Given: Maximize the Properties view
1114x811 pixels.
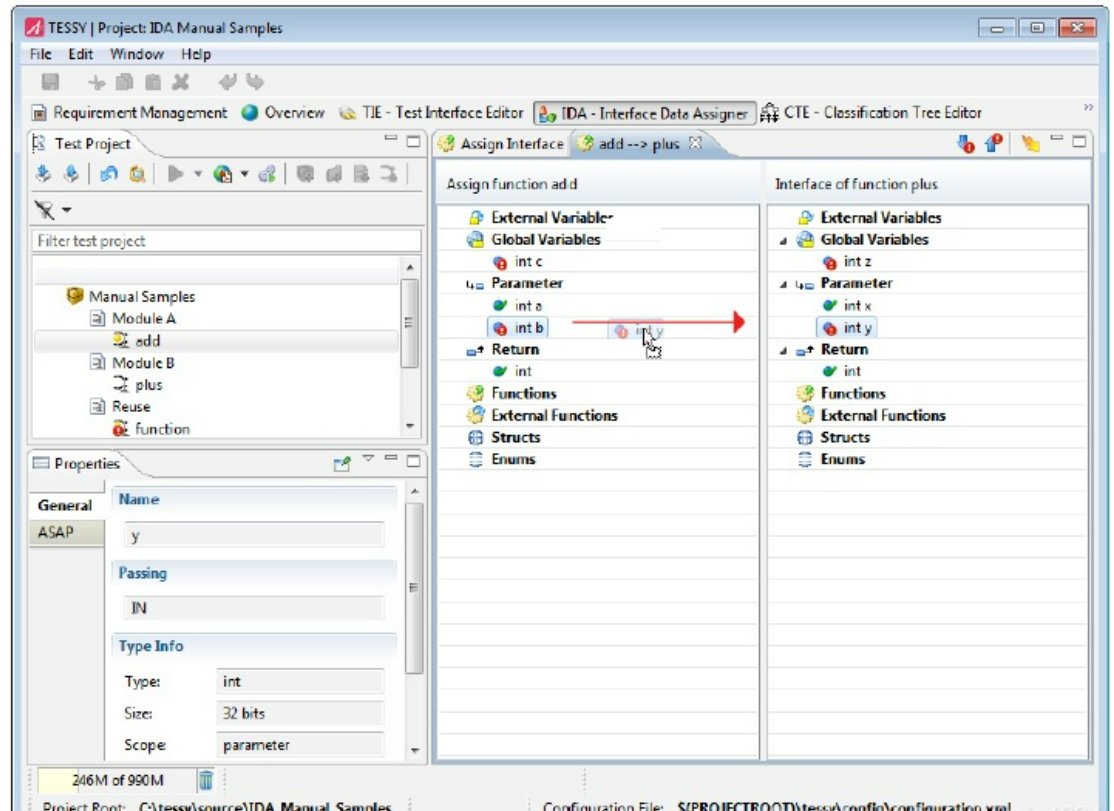Looking at the screenshot, I should (x=413, y=461).
